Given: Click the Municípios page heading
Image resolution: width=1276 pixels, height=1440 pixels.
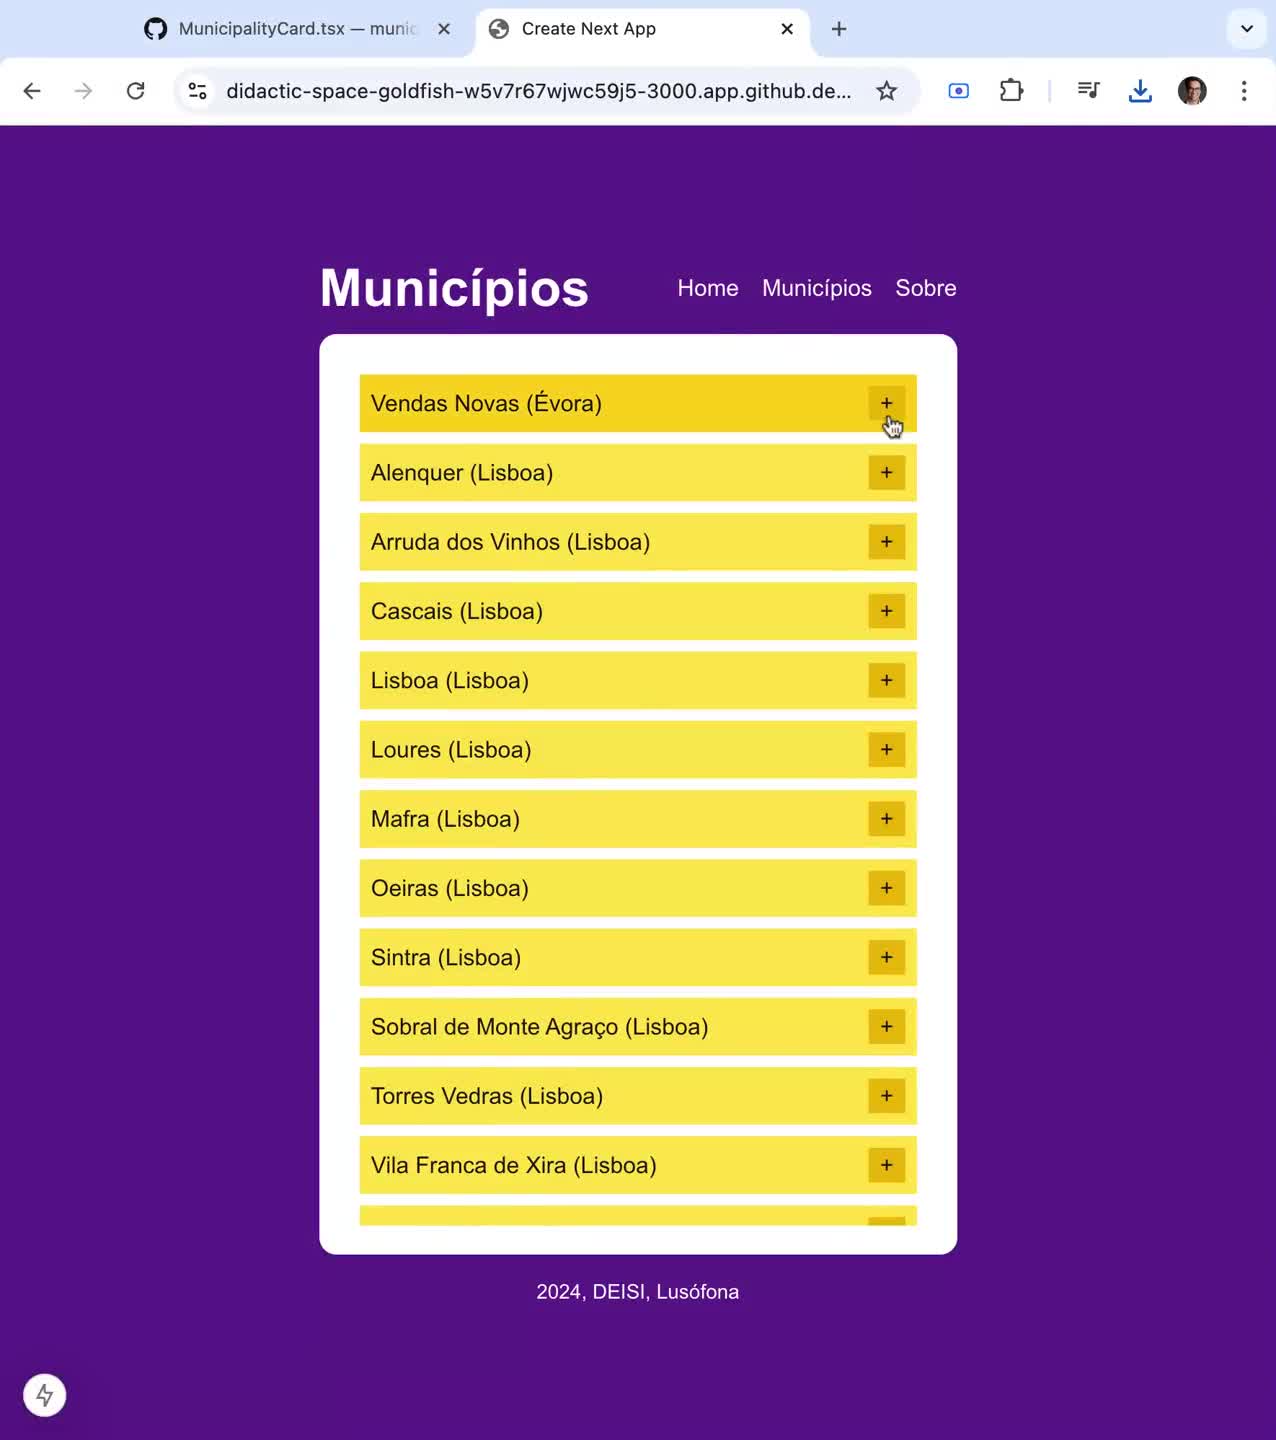Looking at the screenshot, I should coord(454,288).
